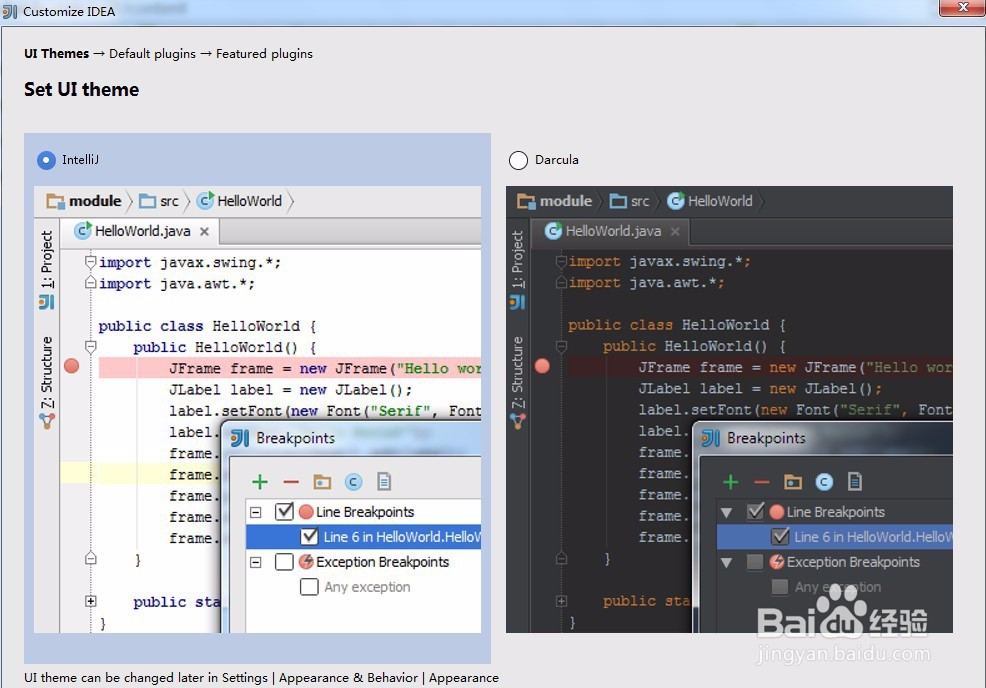Toggle Exception Breakpoints checkbox in IntelliJ preview
The width and height of the screenshot is (986, 688).
284,562
